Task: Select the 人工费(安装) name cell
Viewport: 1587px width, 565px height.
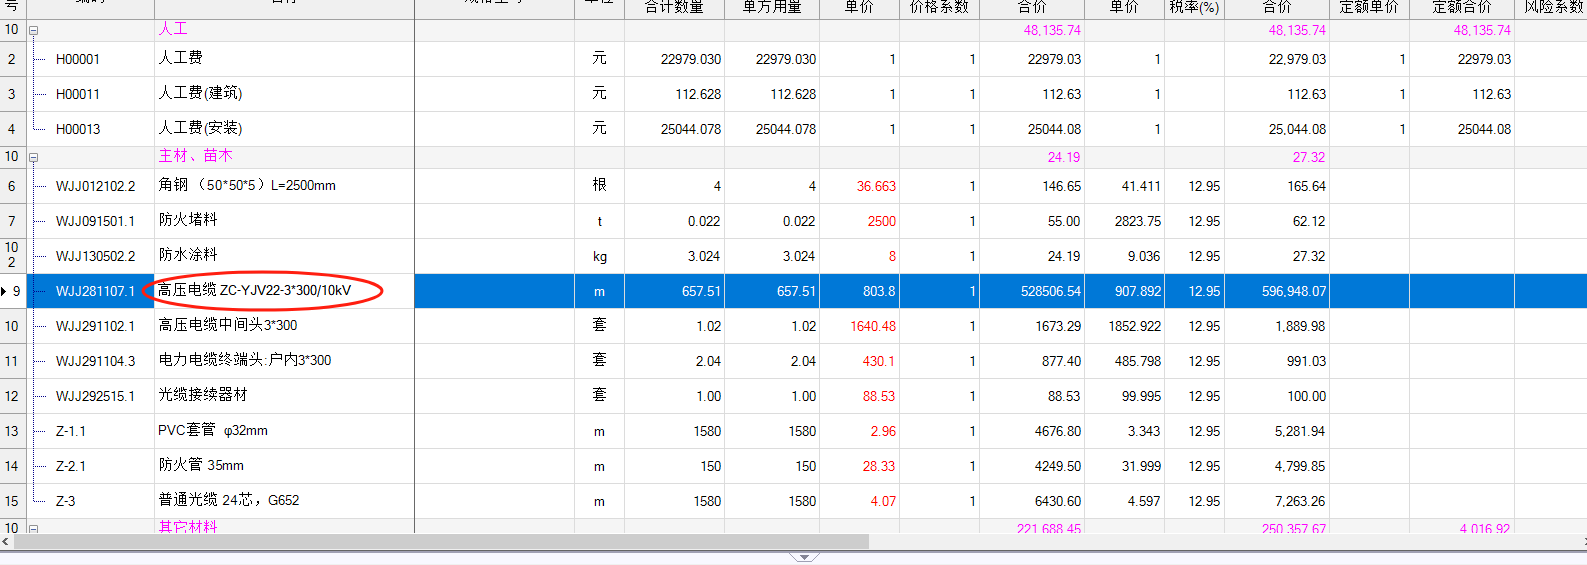Action: pos(200,128)
